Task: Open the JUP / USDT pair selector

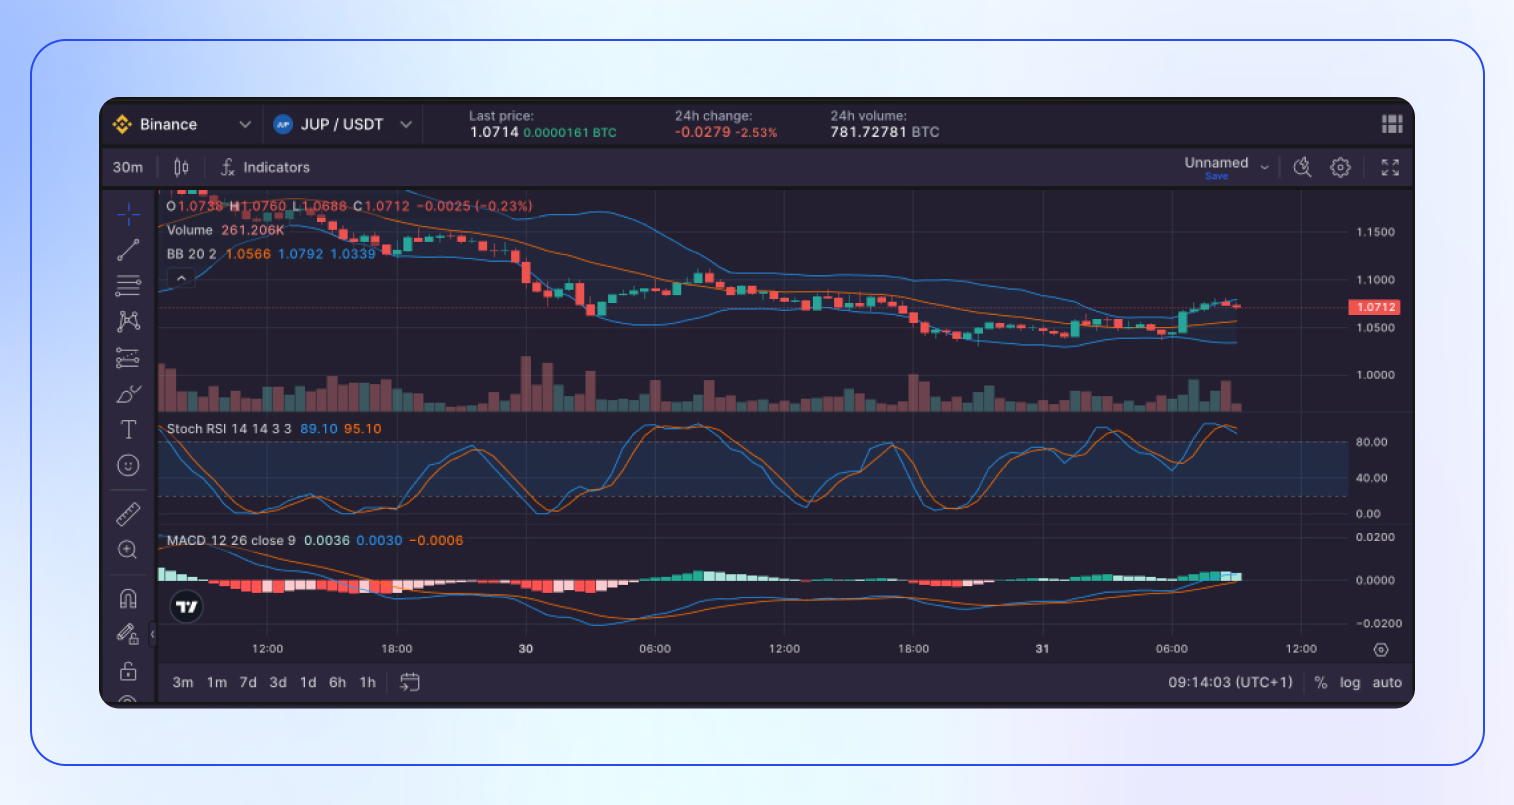Action: click(343, 124)
